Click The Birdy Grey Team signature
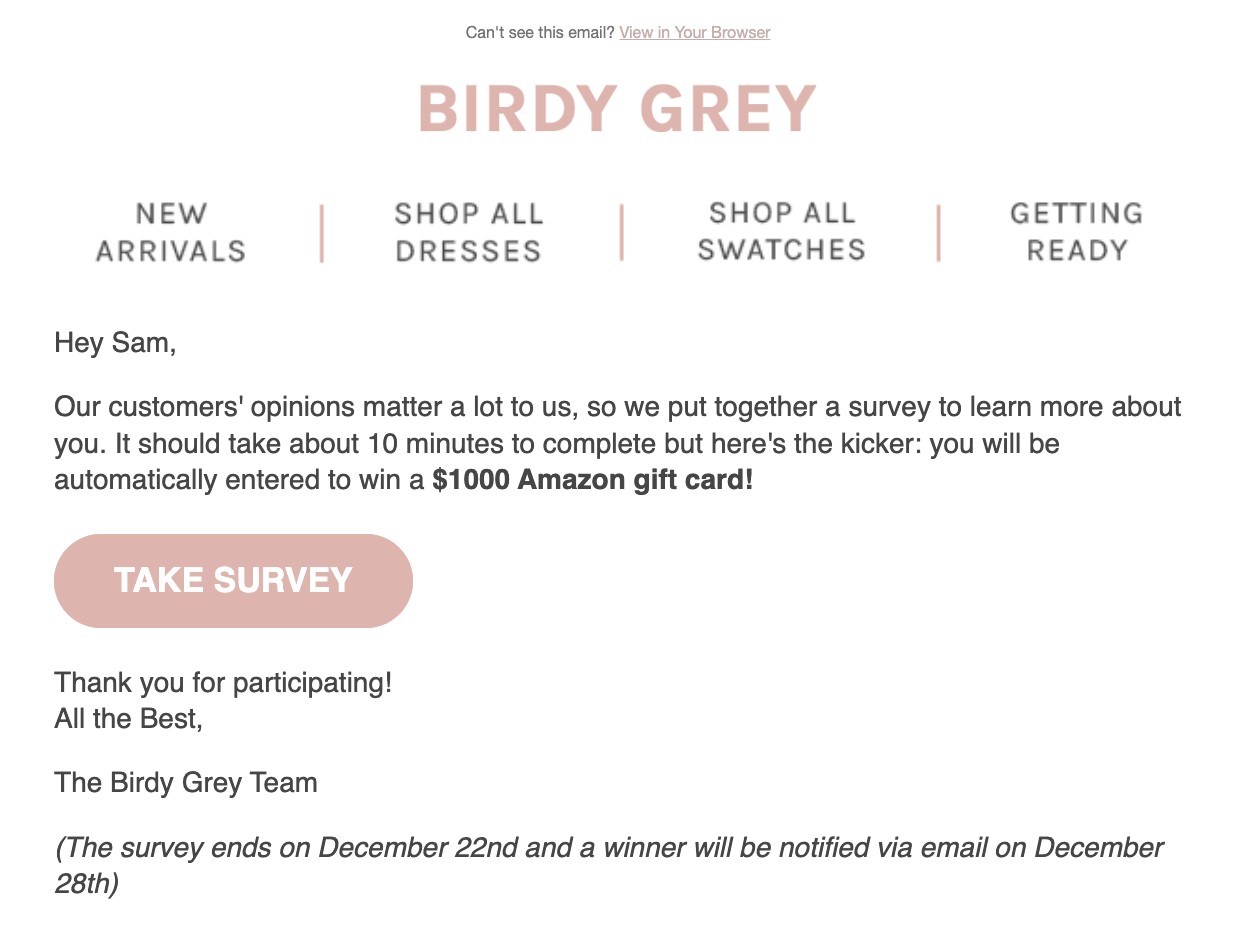This screenshot has width=1234, height=942. pos(186,782)
